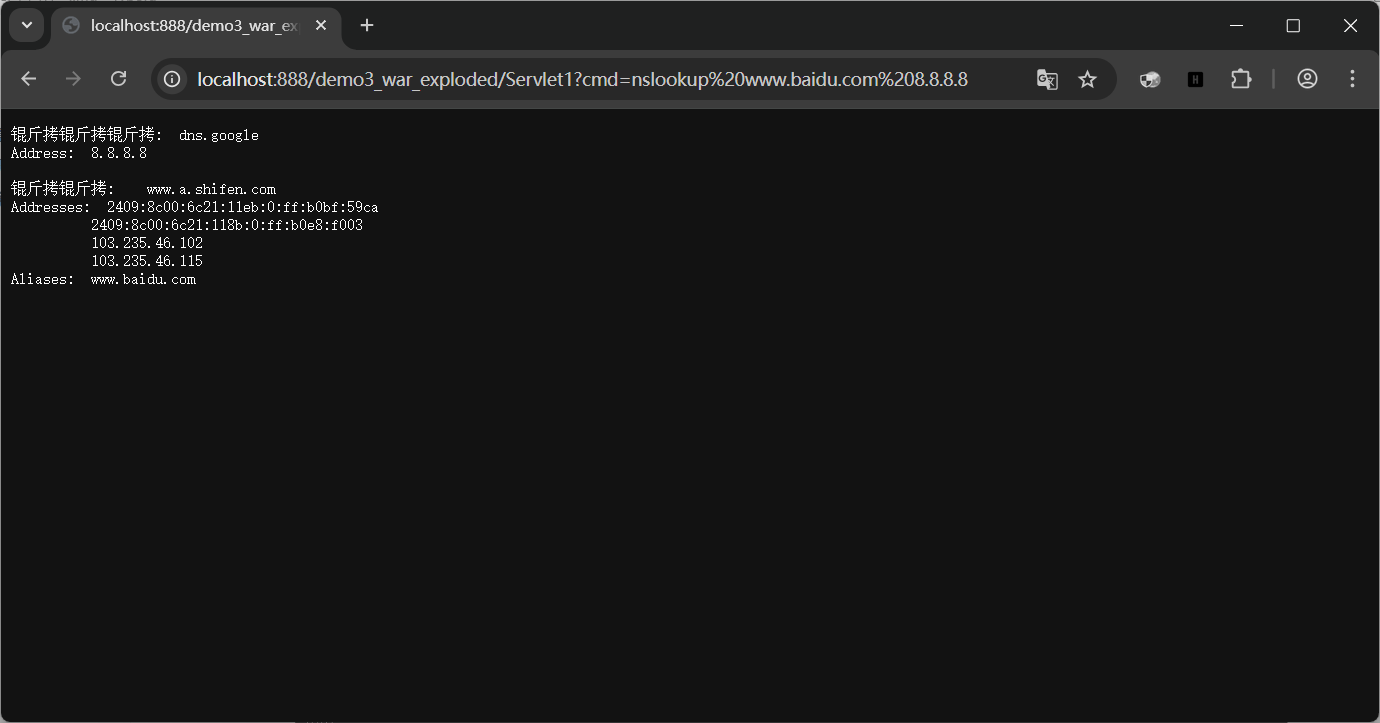The image size is (1380, 723).
Task: Select the localhost:888/demo3_war tab
Action: 190,26
